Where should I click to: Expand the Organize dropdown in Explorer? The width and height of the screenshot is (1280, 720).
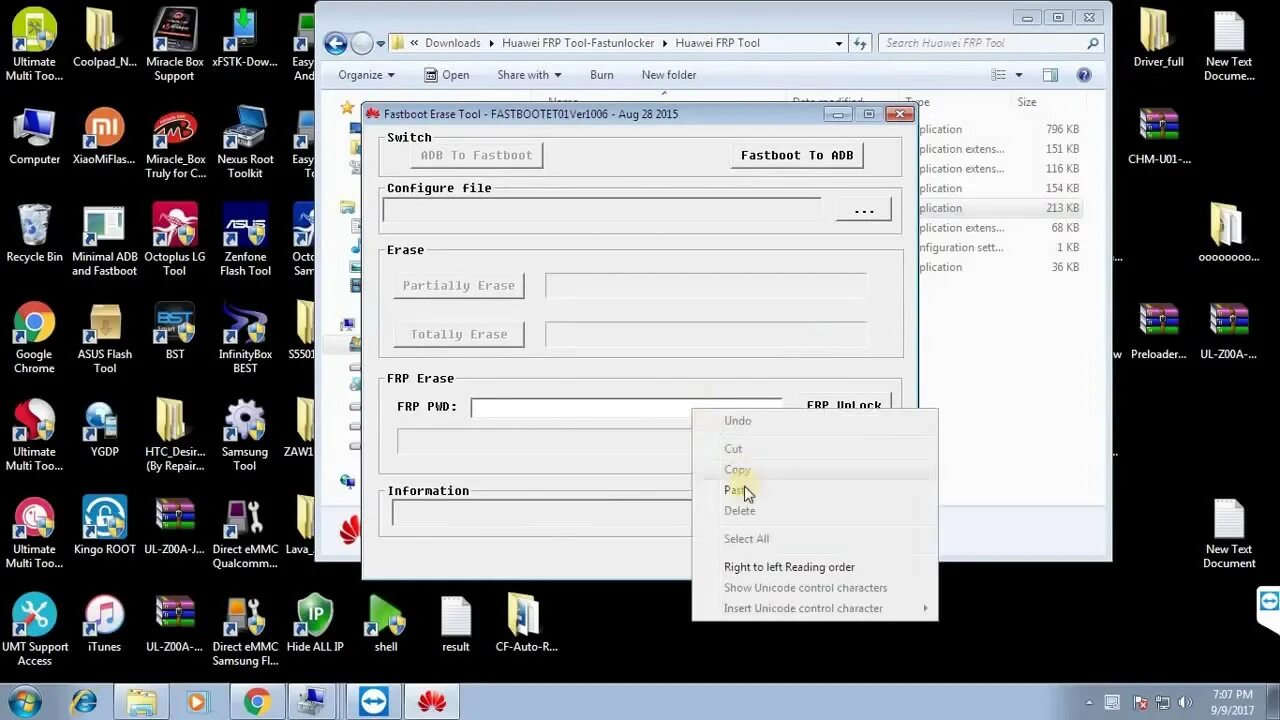[x=366, y=75]
